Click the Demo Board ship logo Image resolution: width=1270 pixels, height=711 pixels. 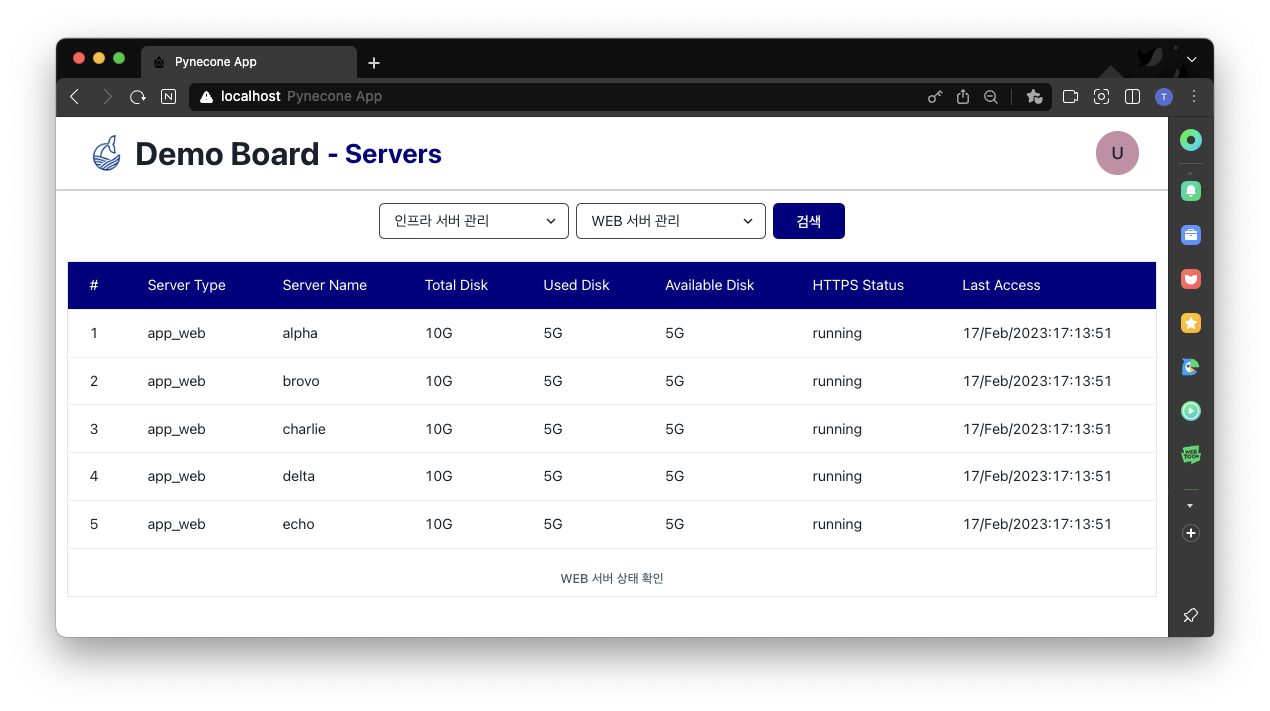click(106, 153)
